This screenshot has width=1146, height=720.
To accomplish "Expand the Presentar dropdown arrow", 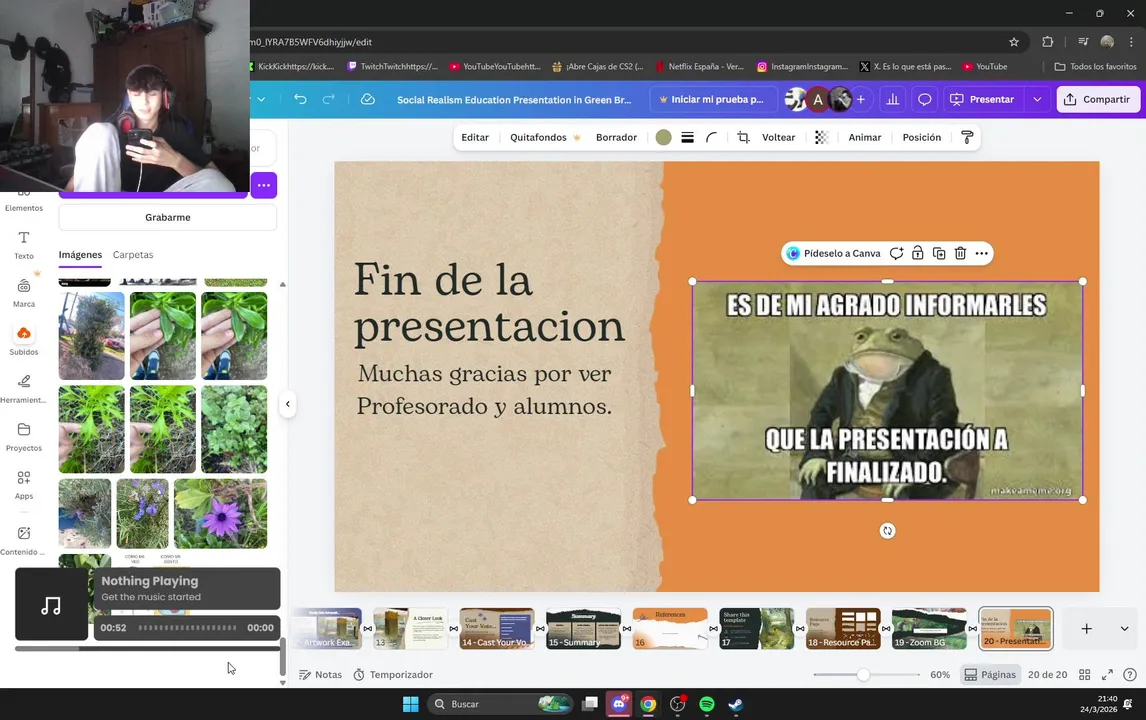I will coord(1037,99).
